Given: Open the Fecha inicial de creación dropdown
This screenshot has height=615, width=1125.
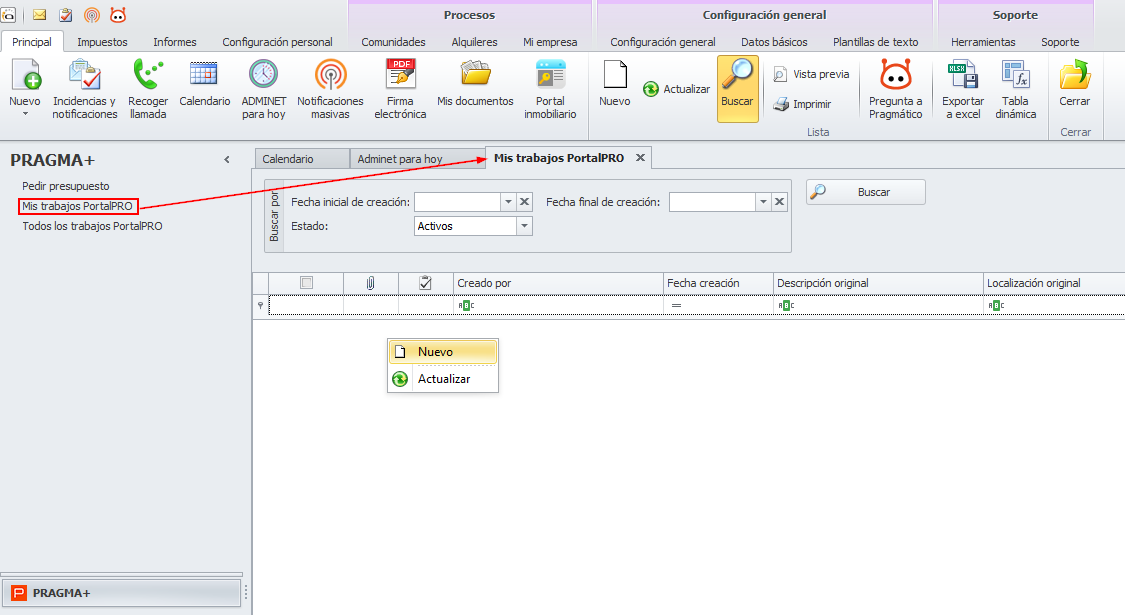Looking at the screenshot, I should (x=508, y=202).
